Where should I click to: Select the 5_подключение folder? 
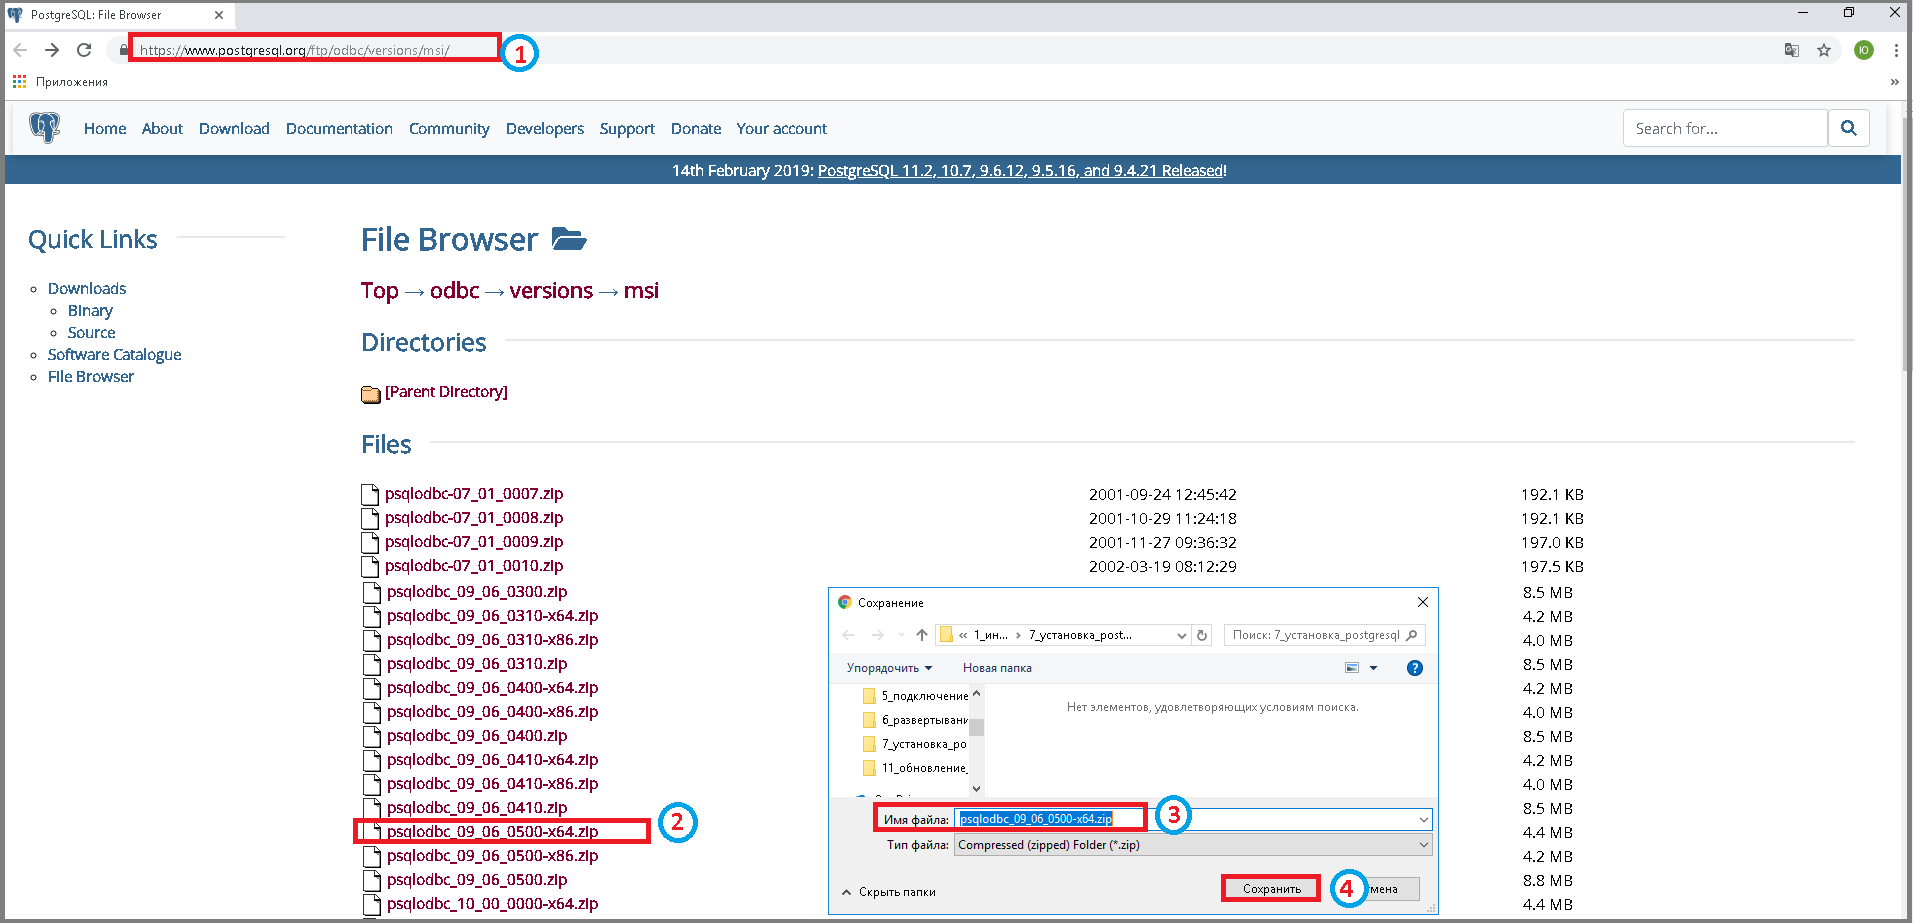point(915,696)
